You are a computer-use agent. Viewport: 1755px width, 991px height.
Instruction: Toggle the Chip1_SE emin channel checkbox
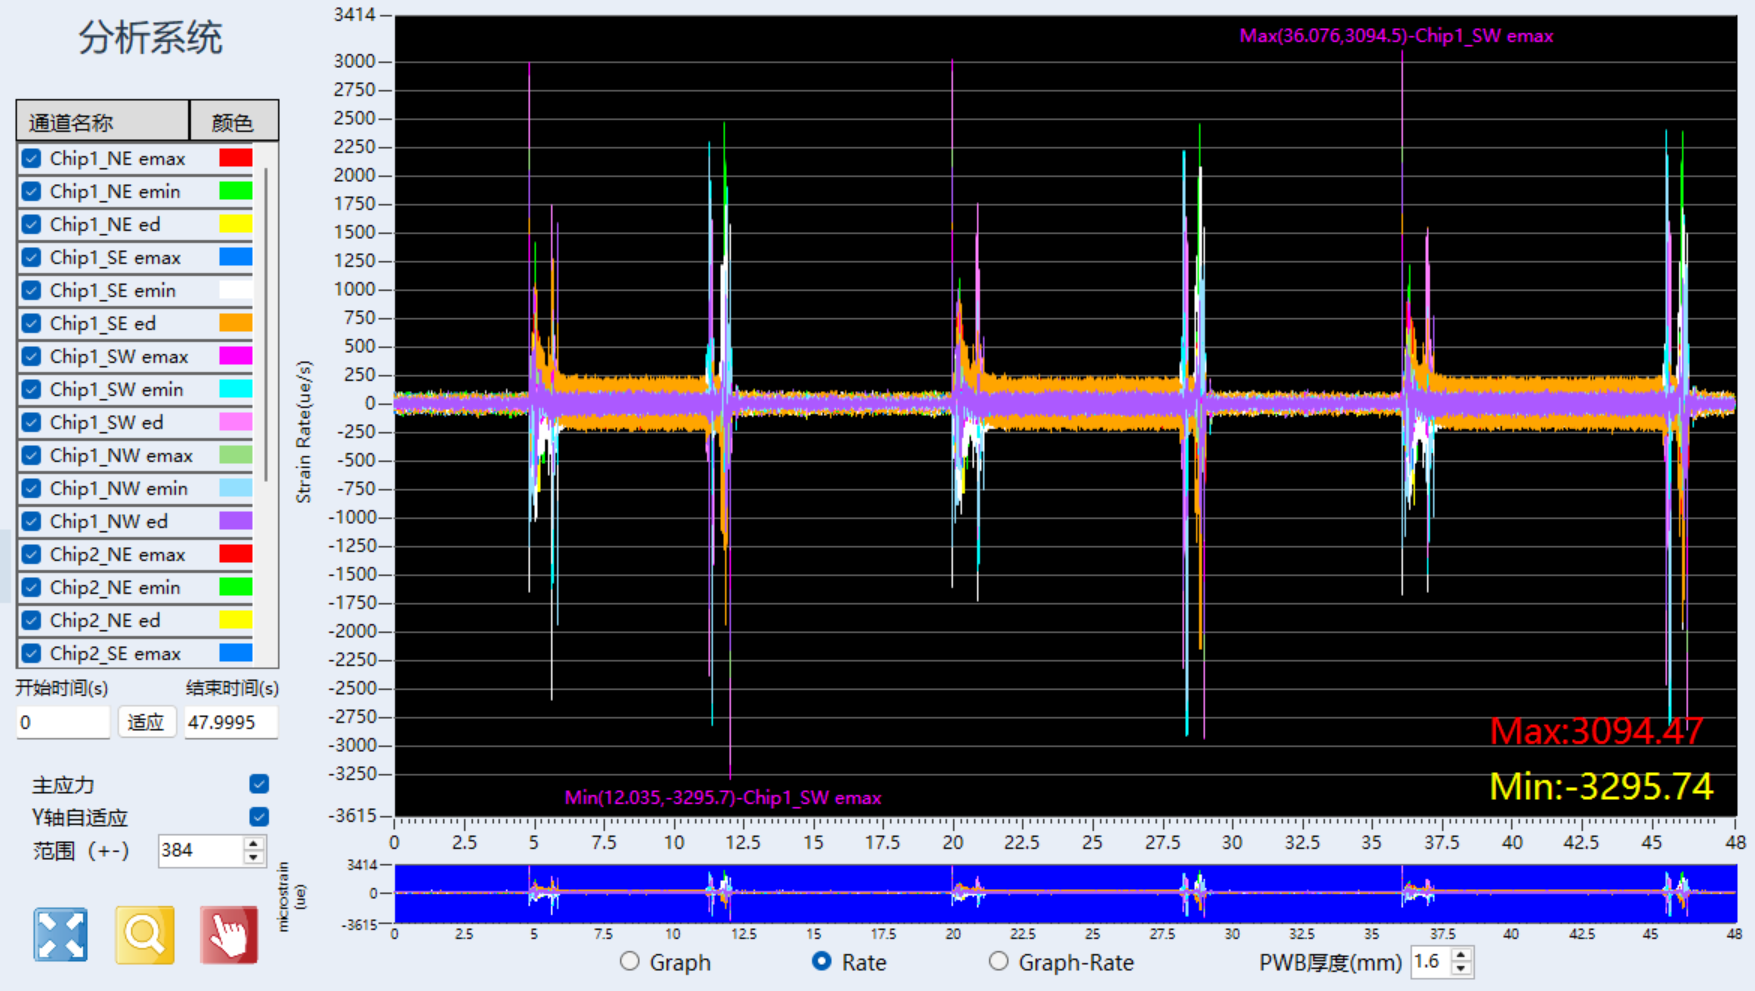point(32,290)
